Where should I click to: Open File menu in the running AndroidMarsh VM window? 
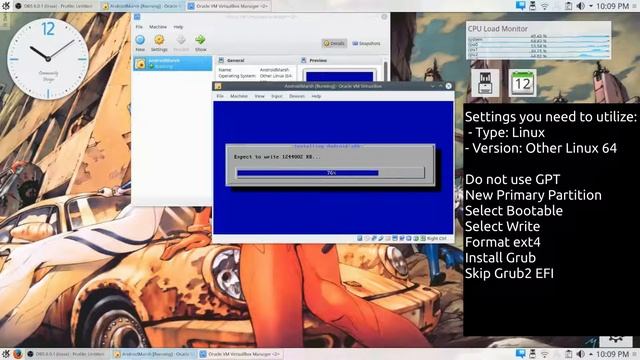point(220,96)
